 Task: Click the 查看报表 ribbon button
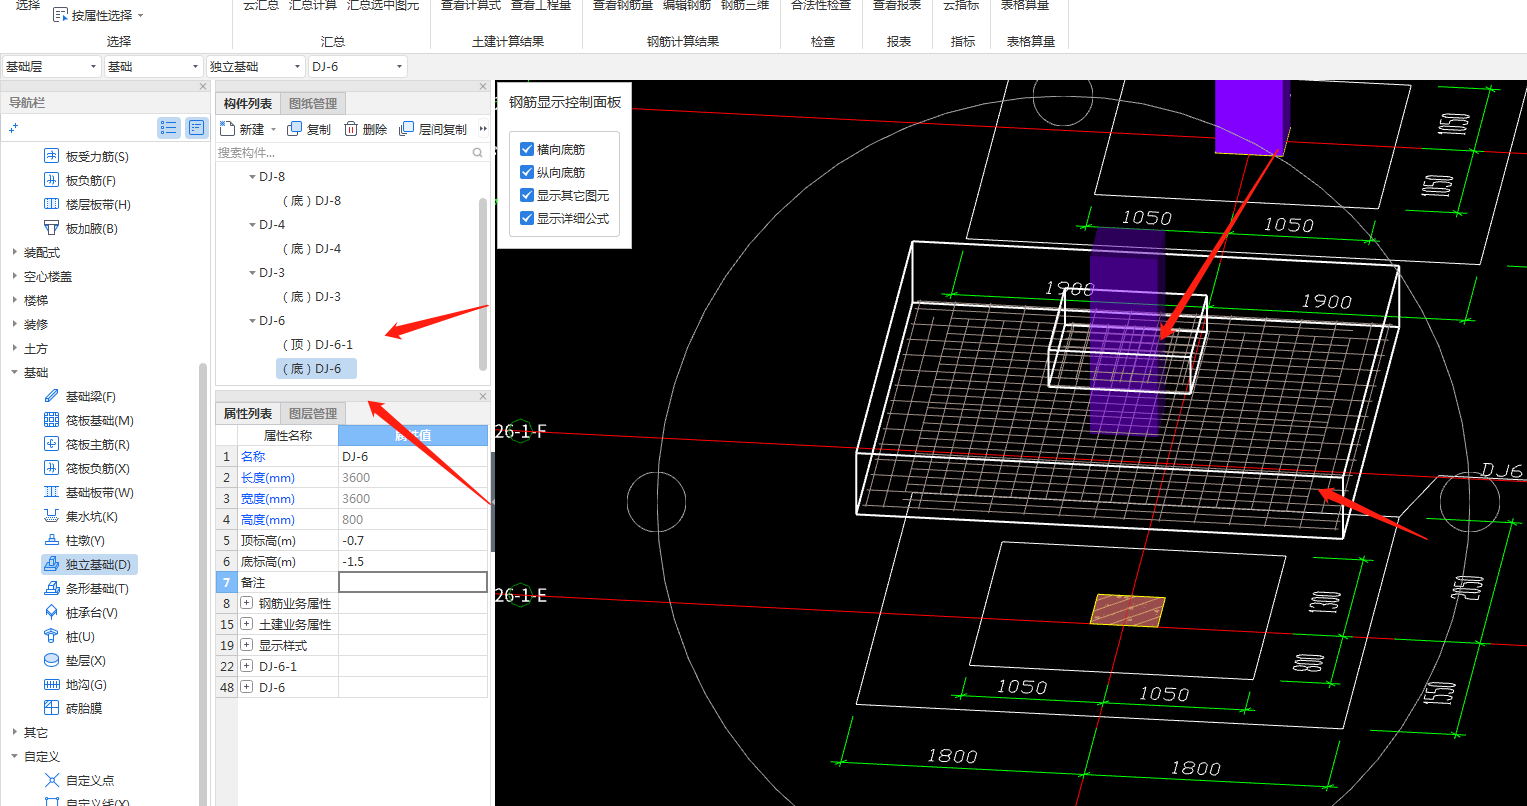pos(897,6)
